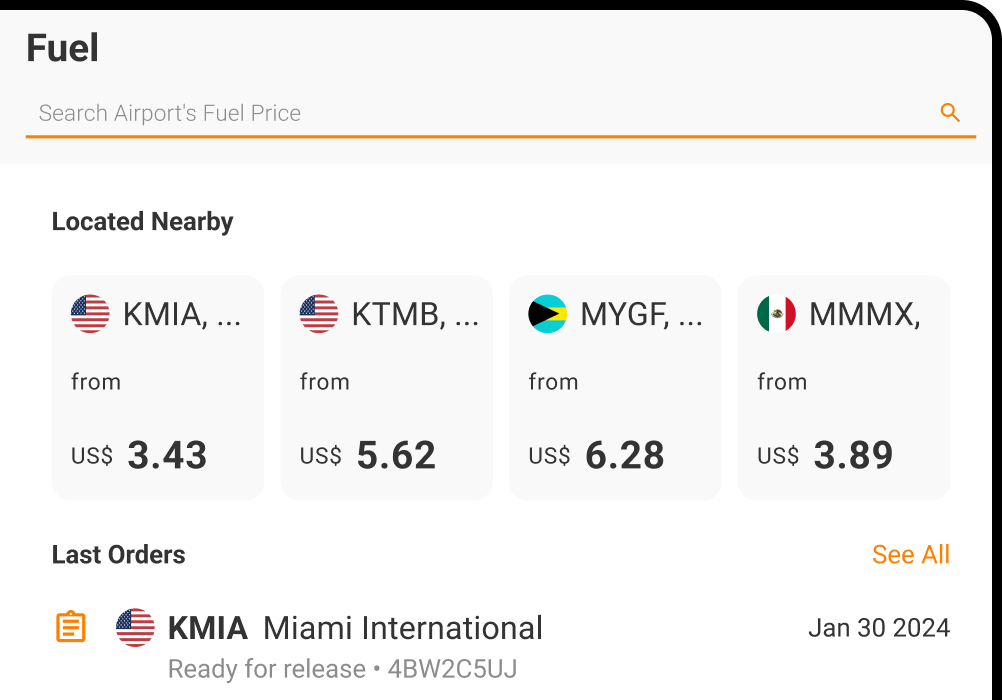This screenshot has height=700, width=1002.
Task: Open the MMMX nearby fuel card
Action: click(x=844, y=388)
